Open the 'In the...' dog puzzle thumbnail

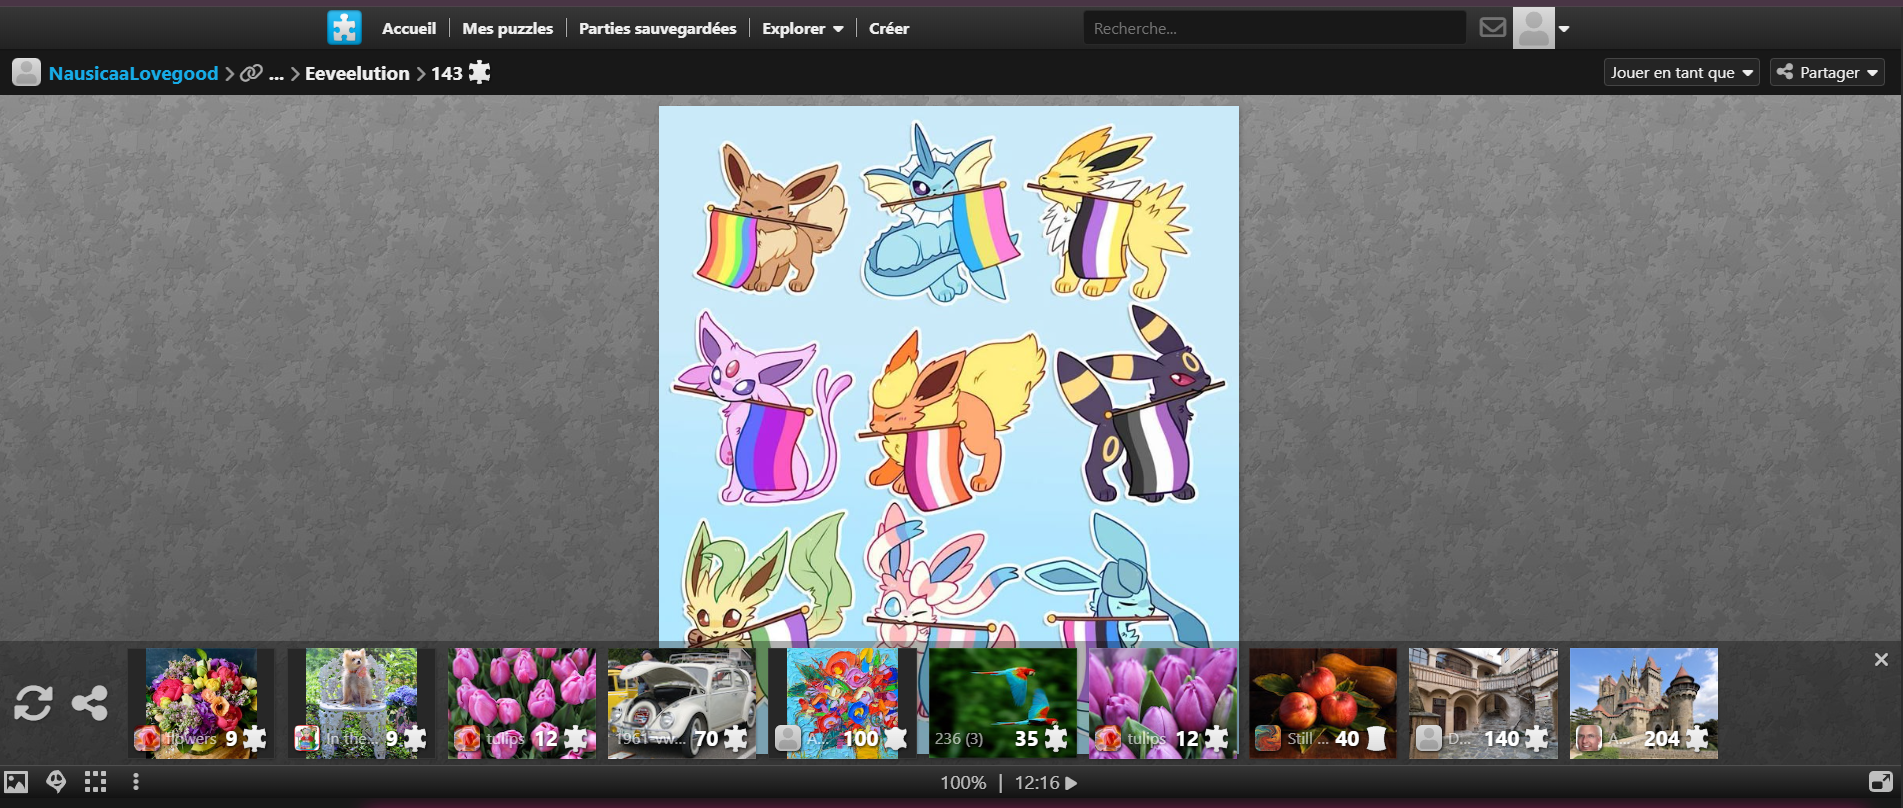pyautogui.click(x=361, y=703)
